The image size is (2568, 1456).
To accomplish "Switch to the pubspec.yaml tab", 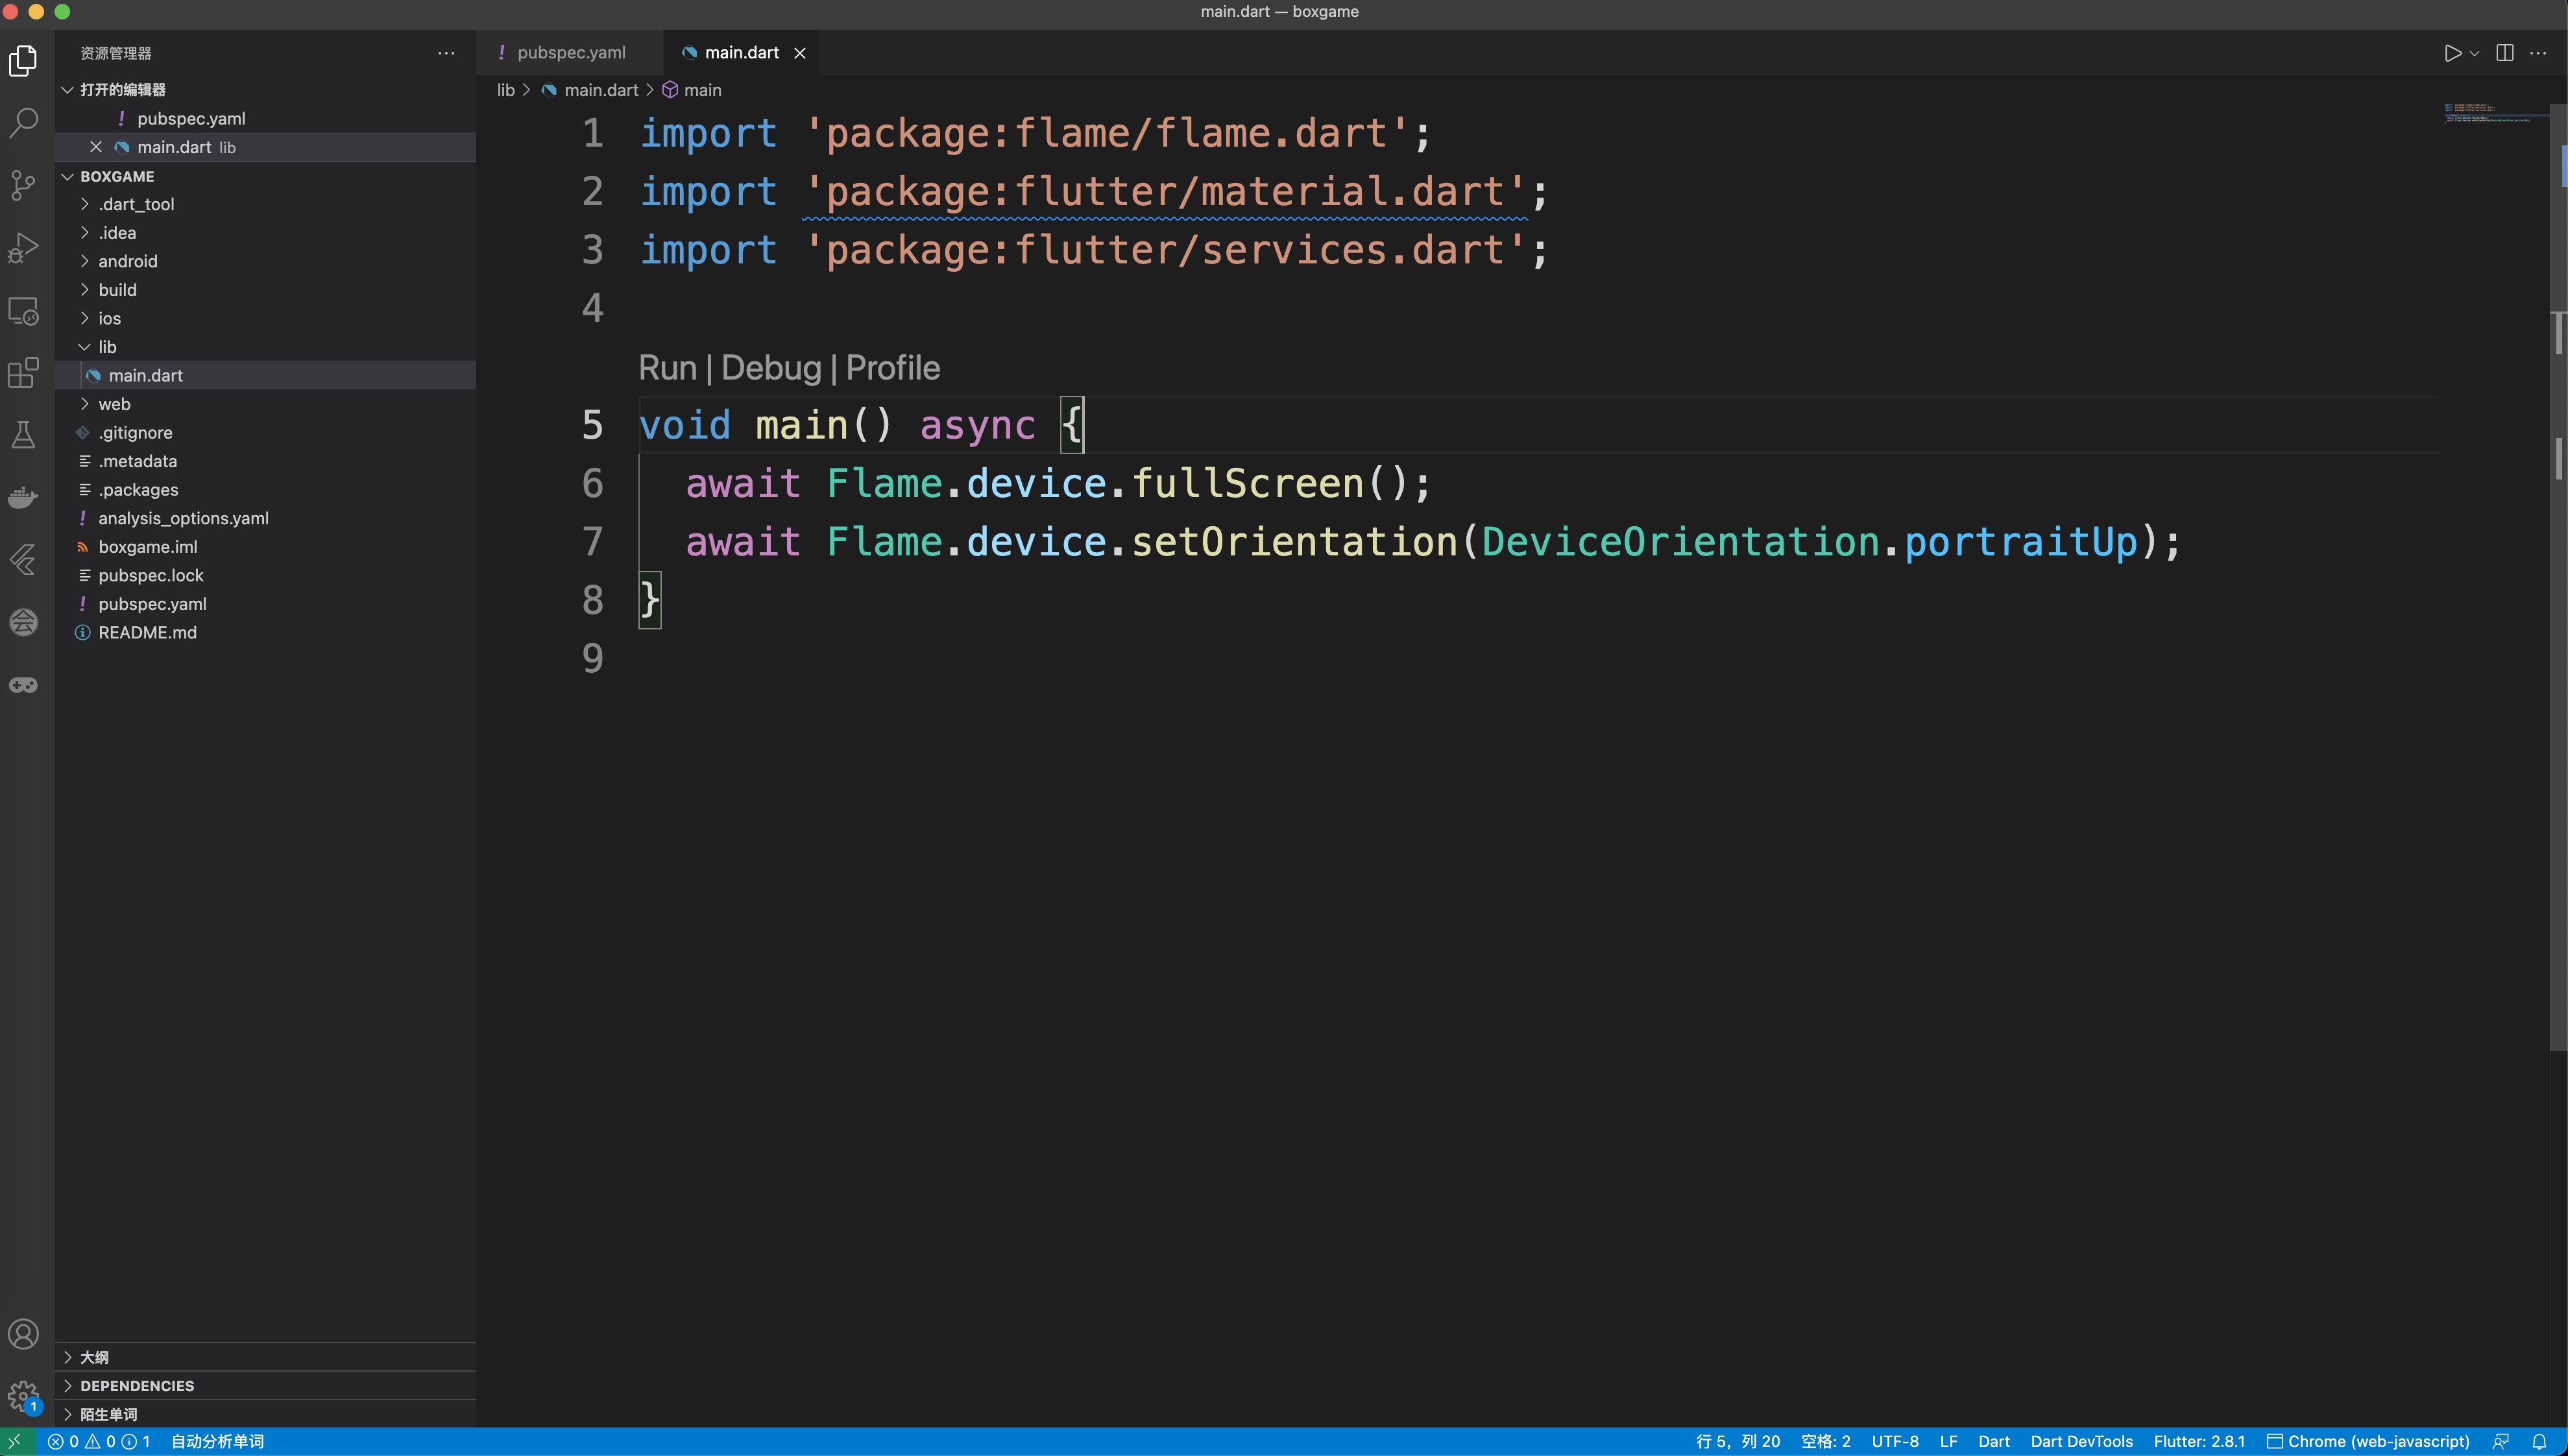I will click(x=571, y=53).
